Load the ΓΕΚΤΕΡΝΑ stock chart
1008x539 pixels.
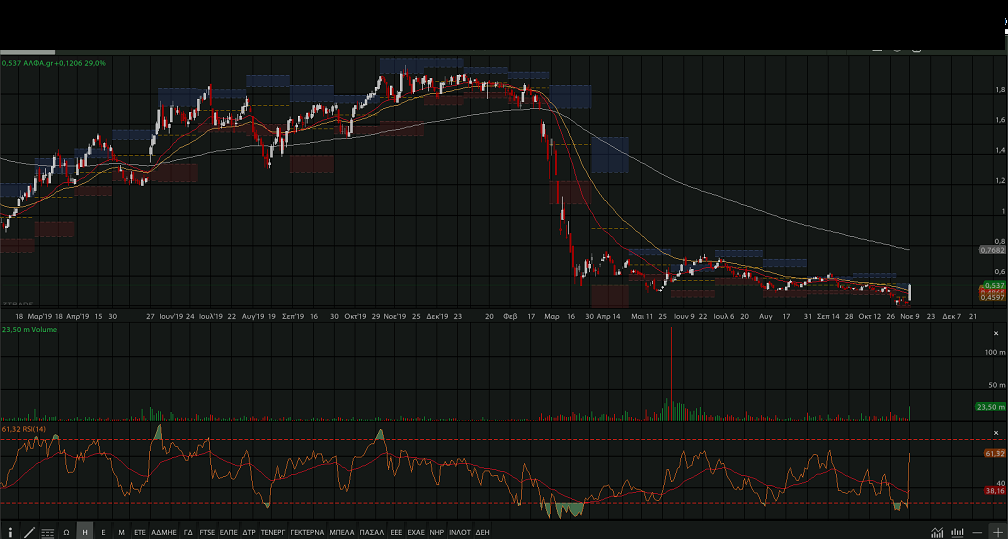[307, 532]
